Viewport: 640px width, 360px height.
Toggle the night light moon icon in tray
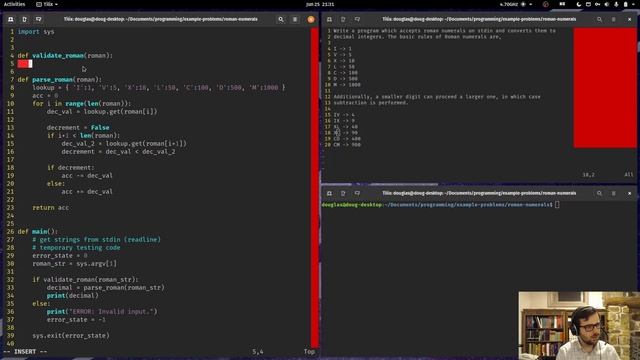click(x=579, y=4)
